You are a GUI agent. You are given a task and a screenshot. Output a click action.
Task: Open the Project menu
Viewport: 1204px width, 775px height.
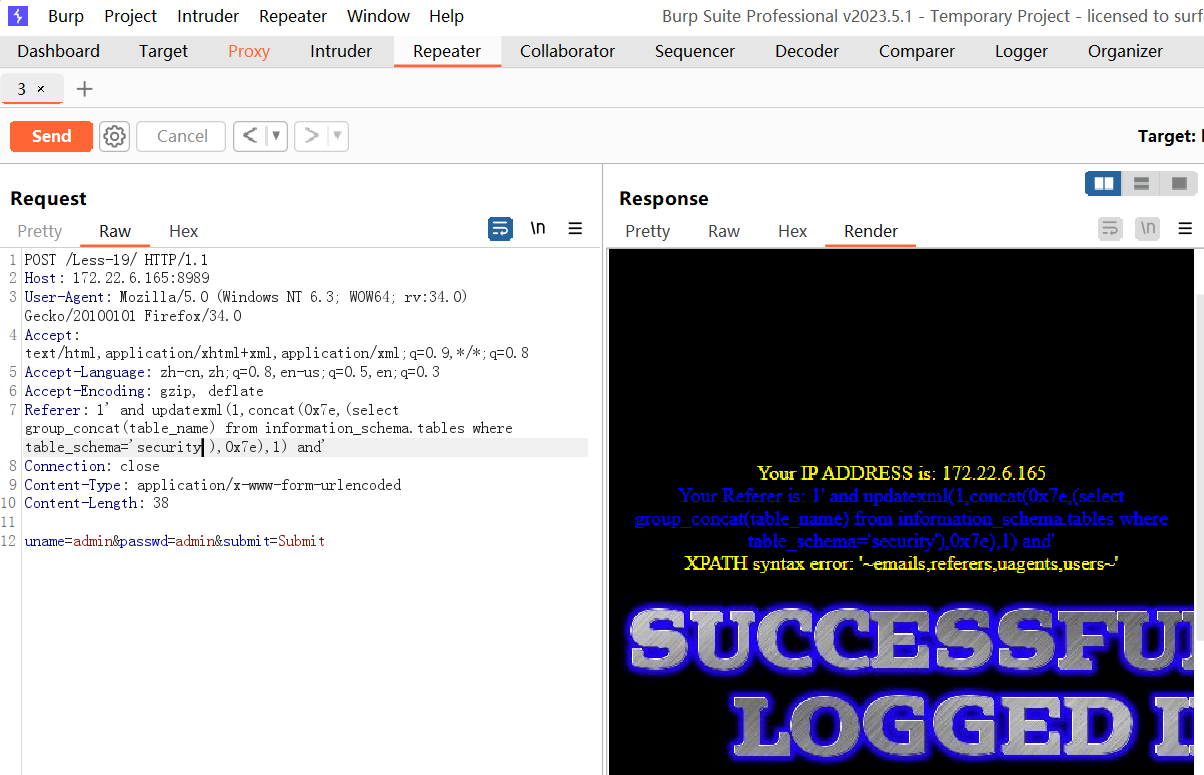click(131, 16)
